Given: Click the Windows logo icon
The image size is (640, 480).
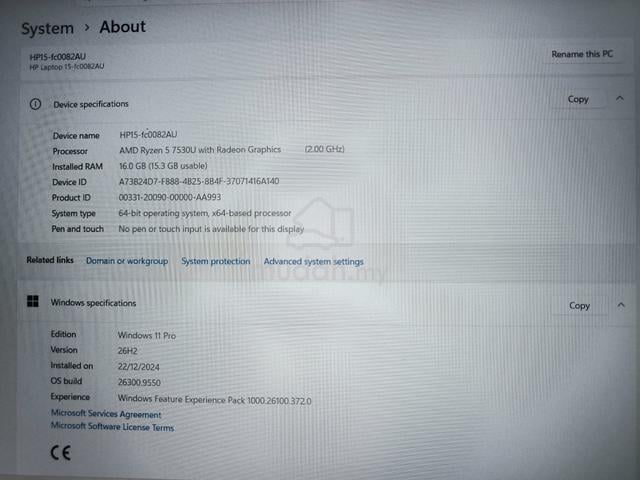Looking at the screenshot, I should [x=33, y=302].
